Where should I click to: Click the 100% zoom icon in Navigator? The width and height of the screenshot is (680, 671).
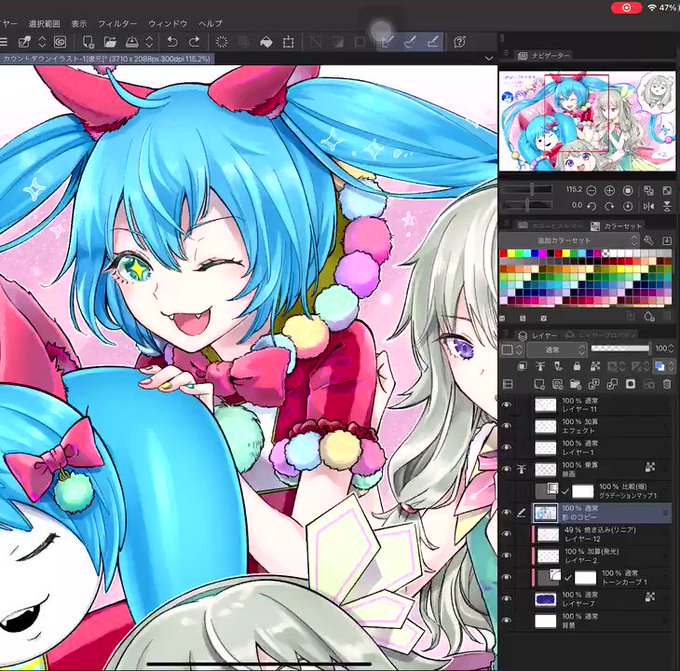pos(628,190)
